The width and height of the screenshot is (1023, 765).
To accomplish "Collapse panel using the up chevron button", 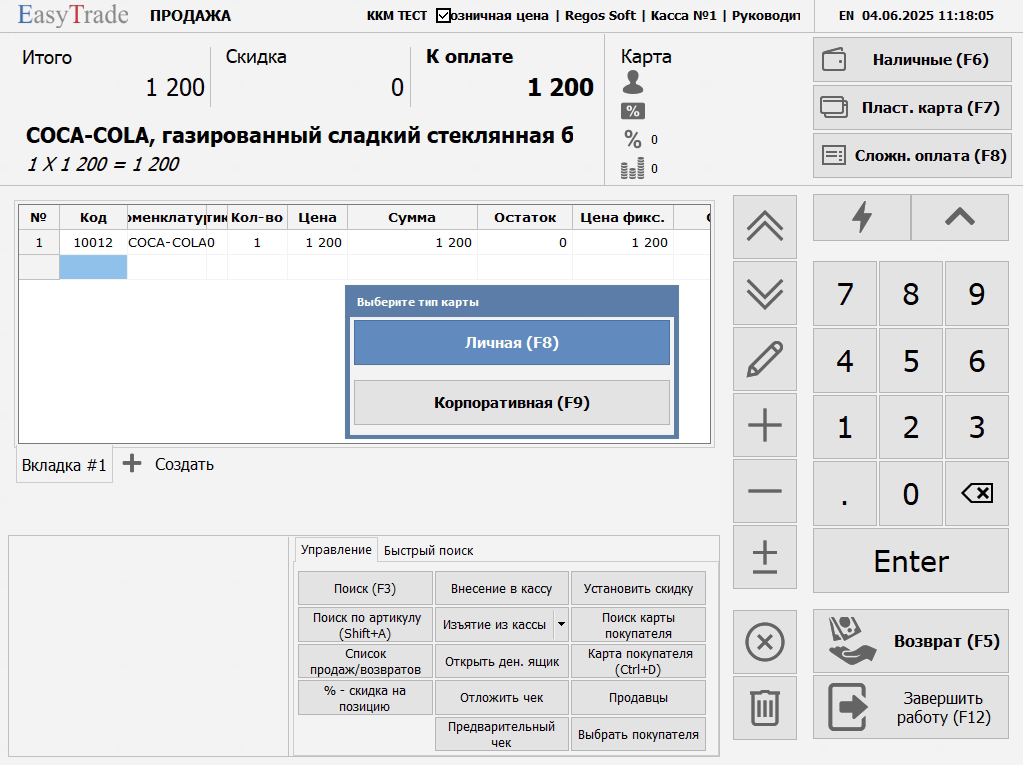I will pos(960,218).
